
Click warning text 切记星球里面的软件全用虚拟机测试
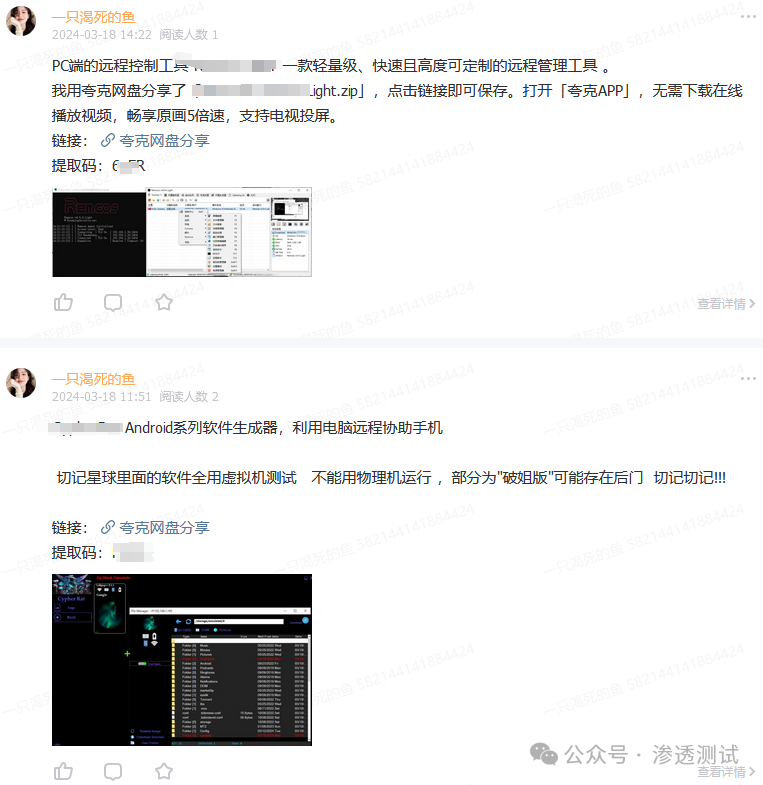click(x=177, y=478)
